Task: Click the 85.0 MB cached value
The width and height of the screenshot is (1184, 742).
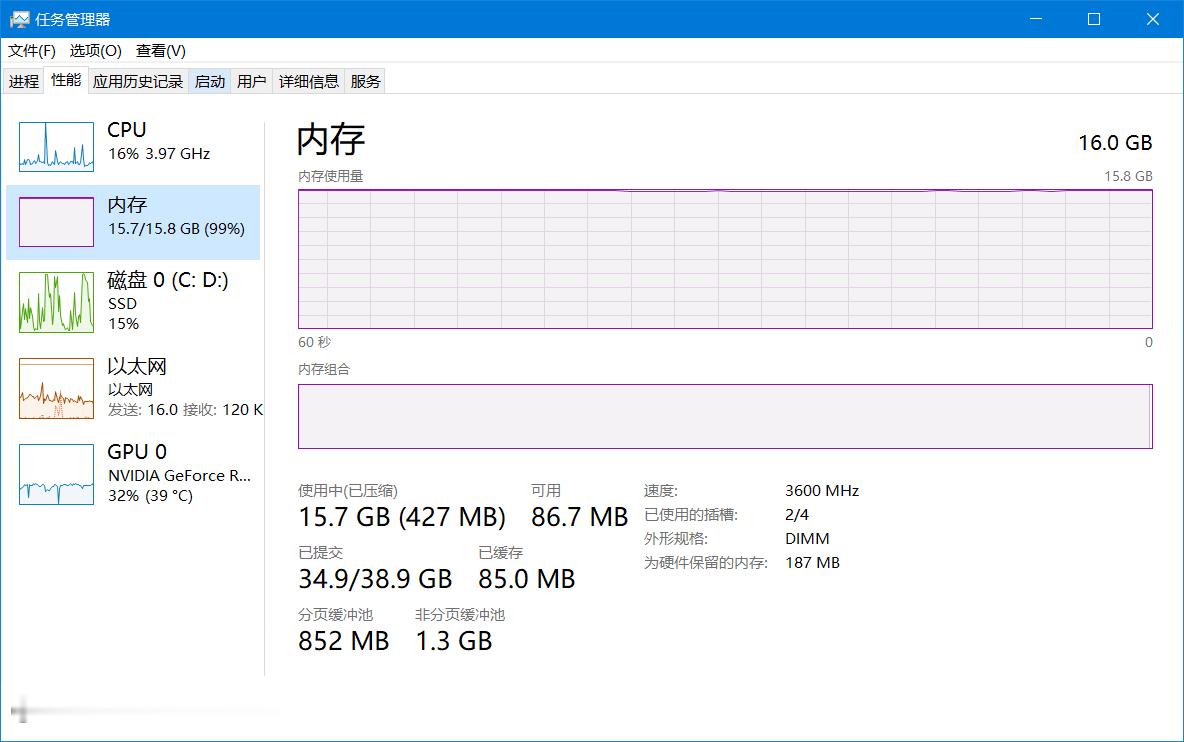Action: (526, 579)
